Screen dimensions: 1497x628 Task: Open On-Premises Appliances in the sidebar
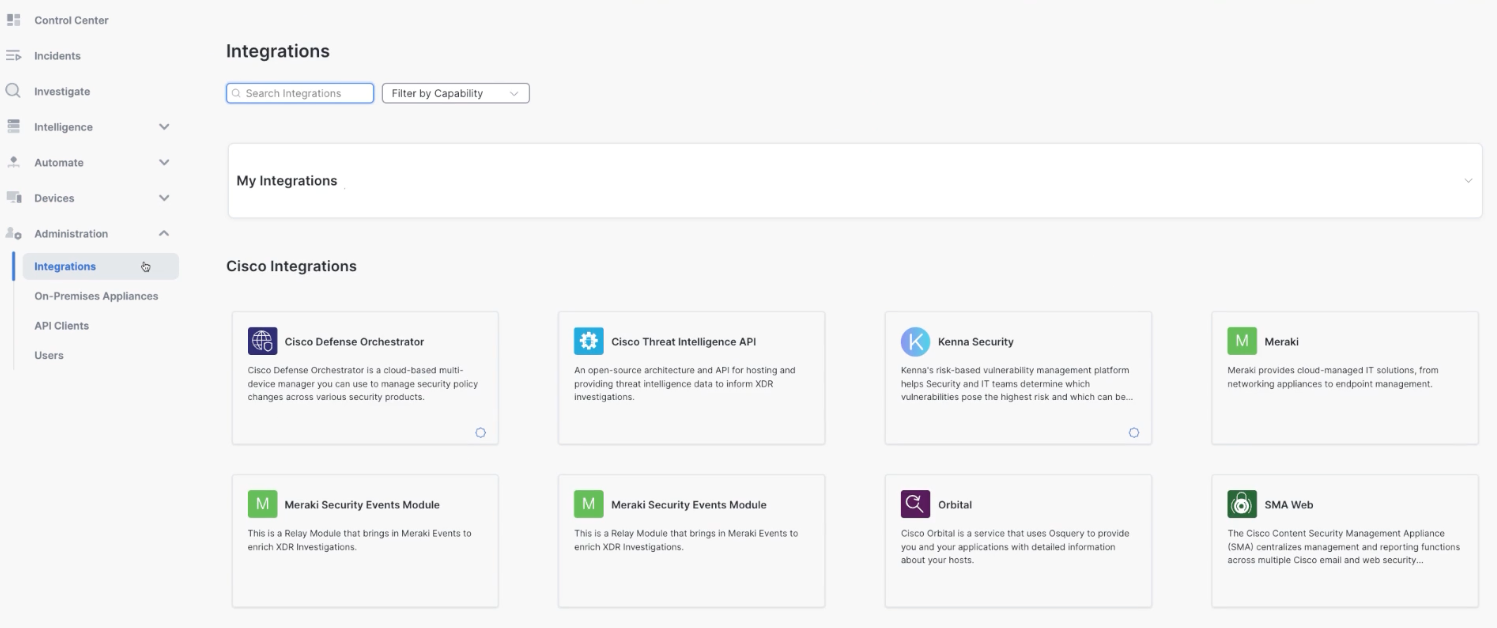point(96,296)
